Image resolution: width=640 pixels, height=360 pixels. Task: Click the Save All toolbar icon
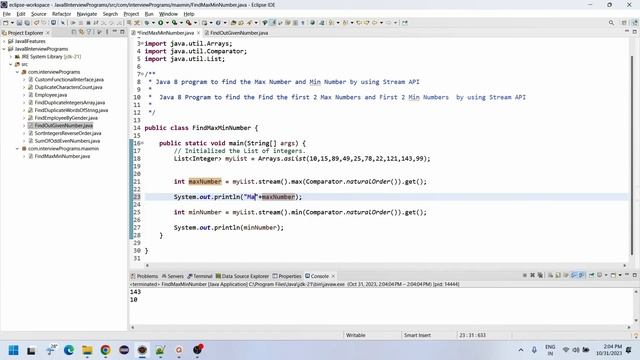(27, 23)
